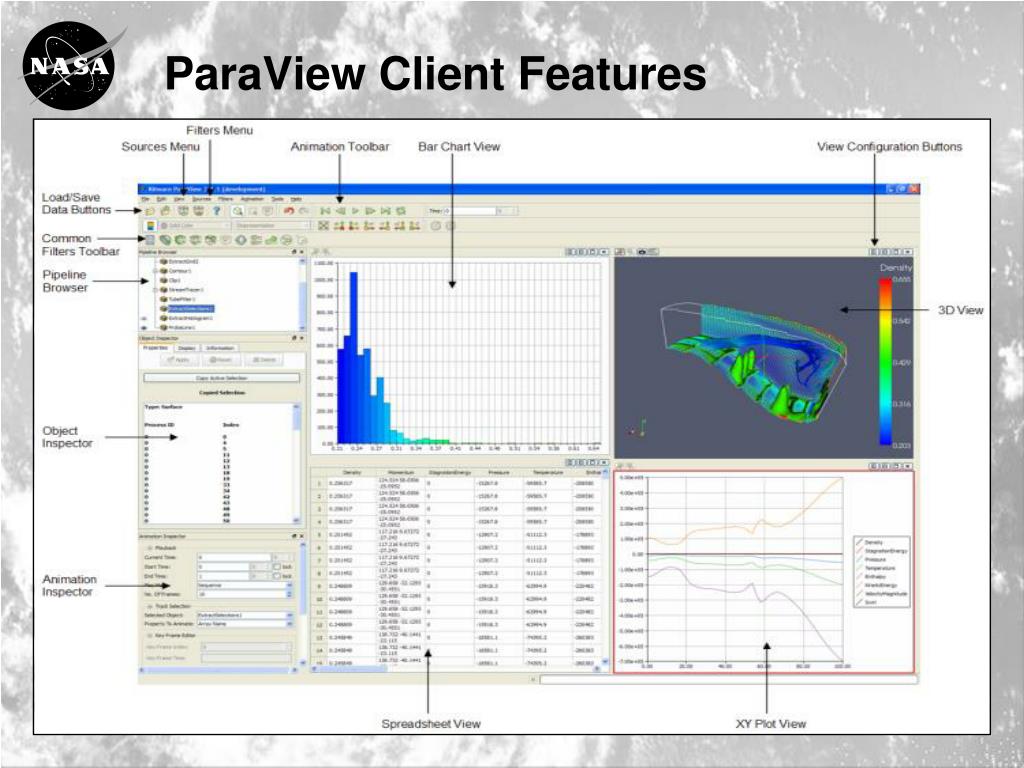Collapse the Key Frame Editor section
The image size is (1024, 768).
coord(150,635)
